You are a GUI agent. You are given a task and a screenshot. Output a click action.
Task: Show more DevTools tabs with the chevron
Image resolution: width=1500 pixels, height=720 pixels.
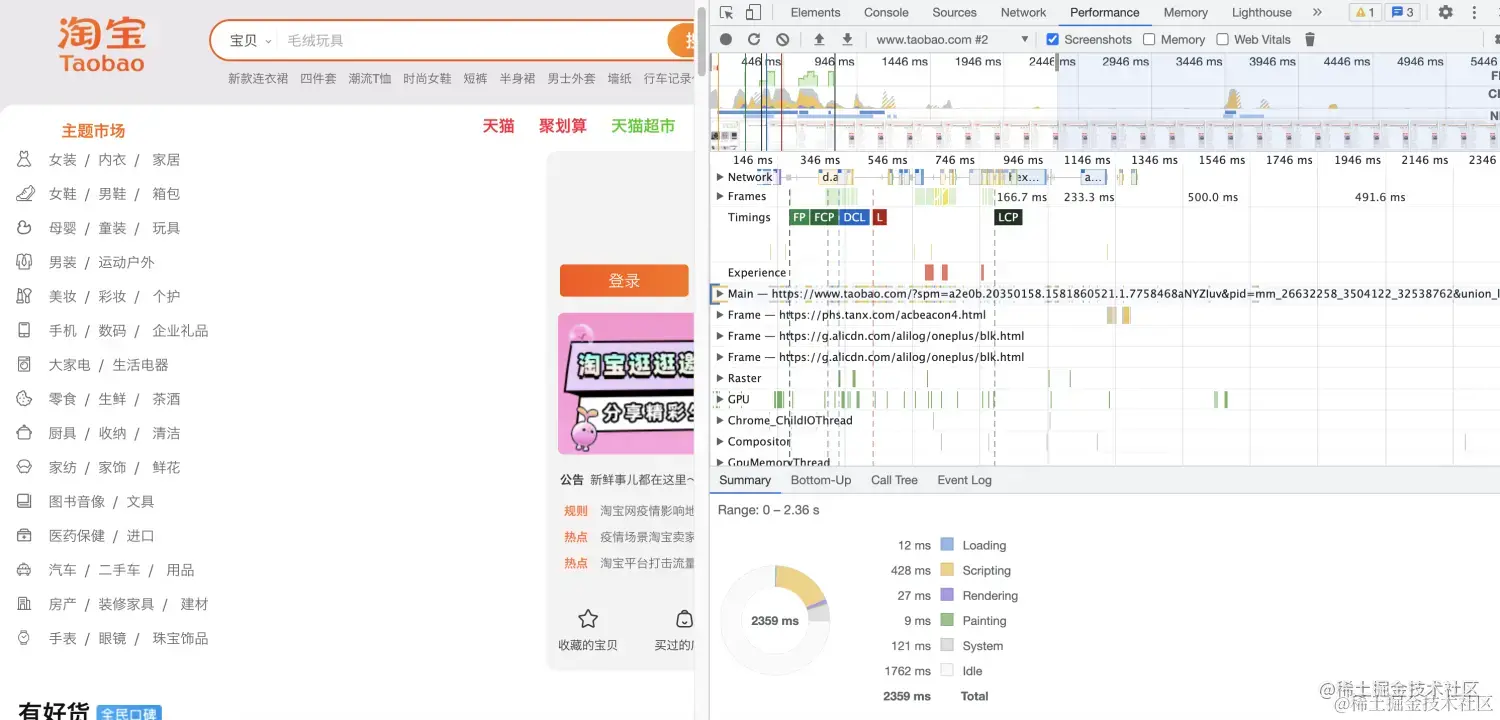tap(1317, 12)
